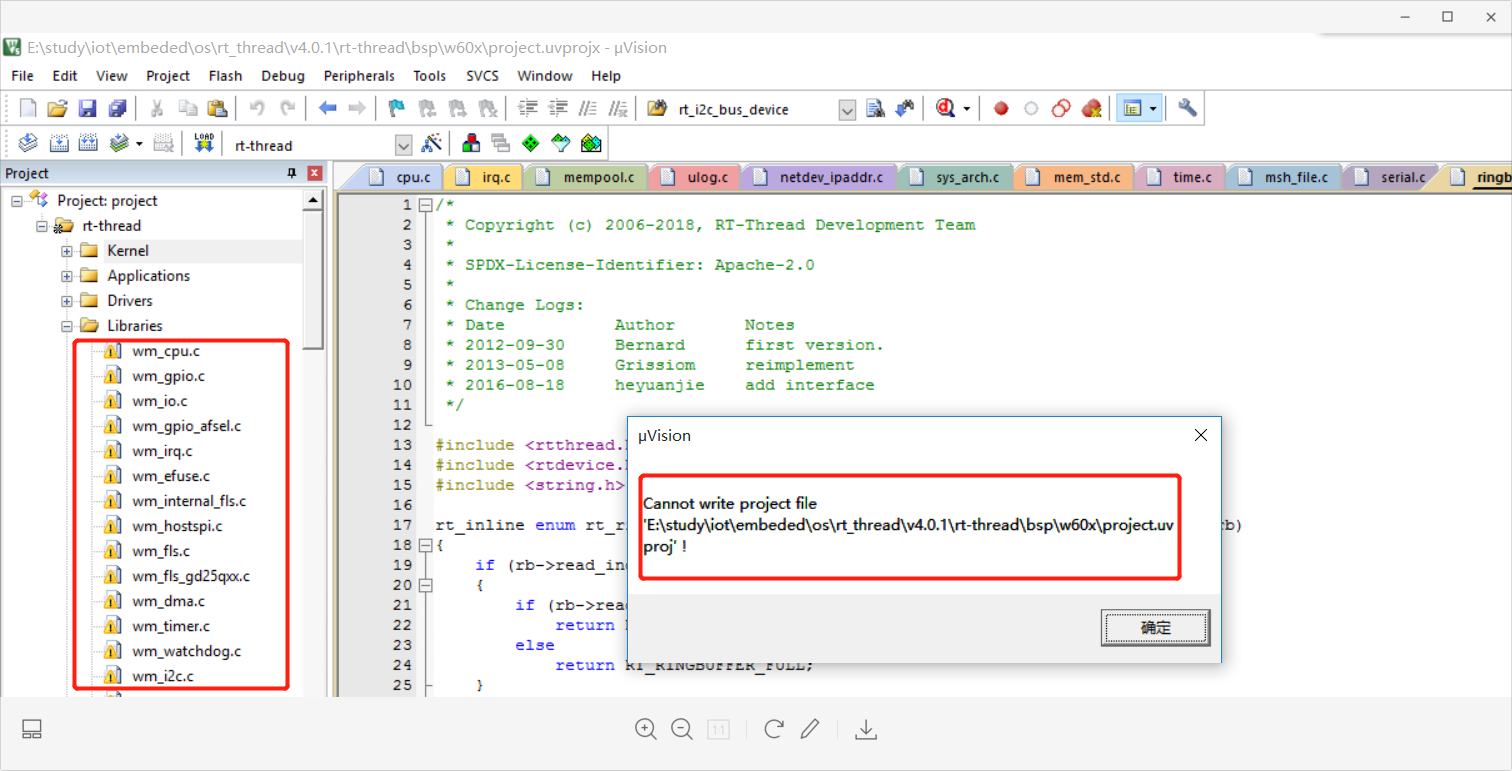
Task: Open debug button dropdown arrow
Action: click(967, 109)
